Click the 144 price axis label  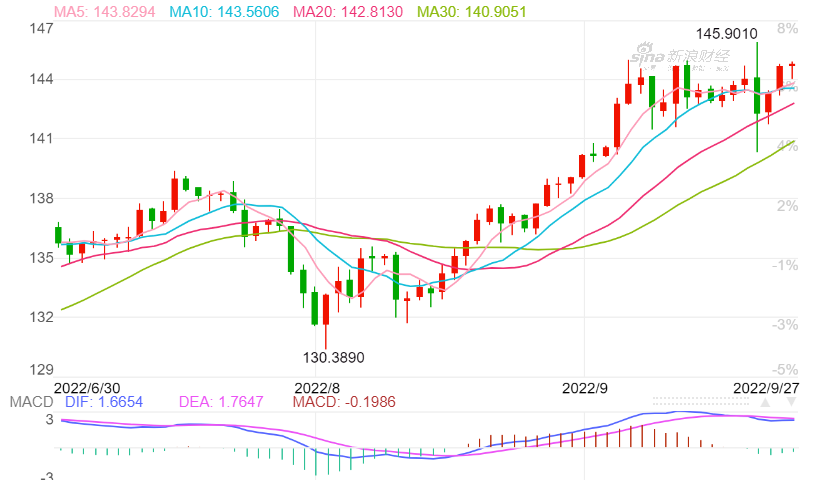(x=42, y=79)
